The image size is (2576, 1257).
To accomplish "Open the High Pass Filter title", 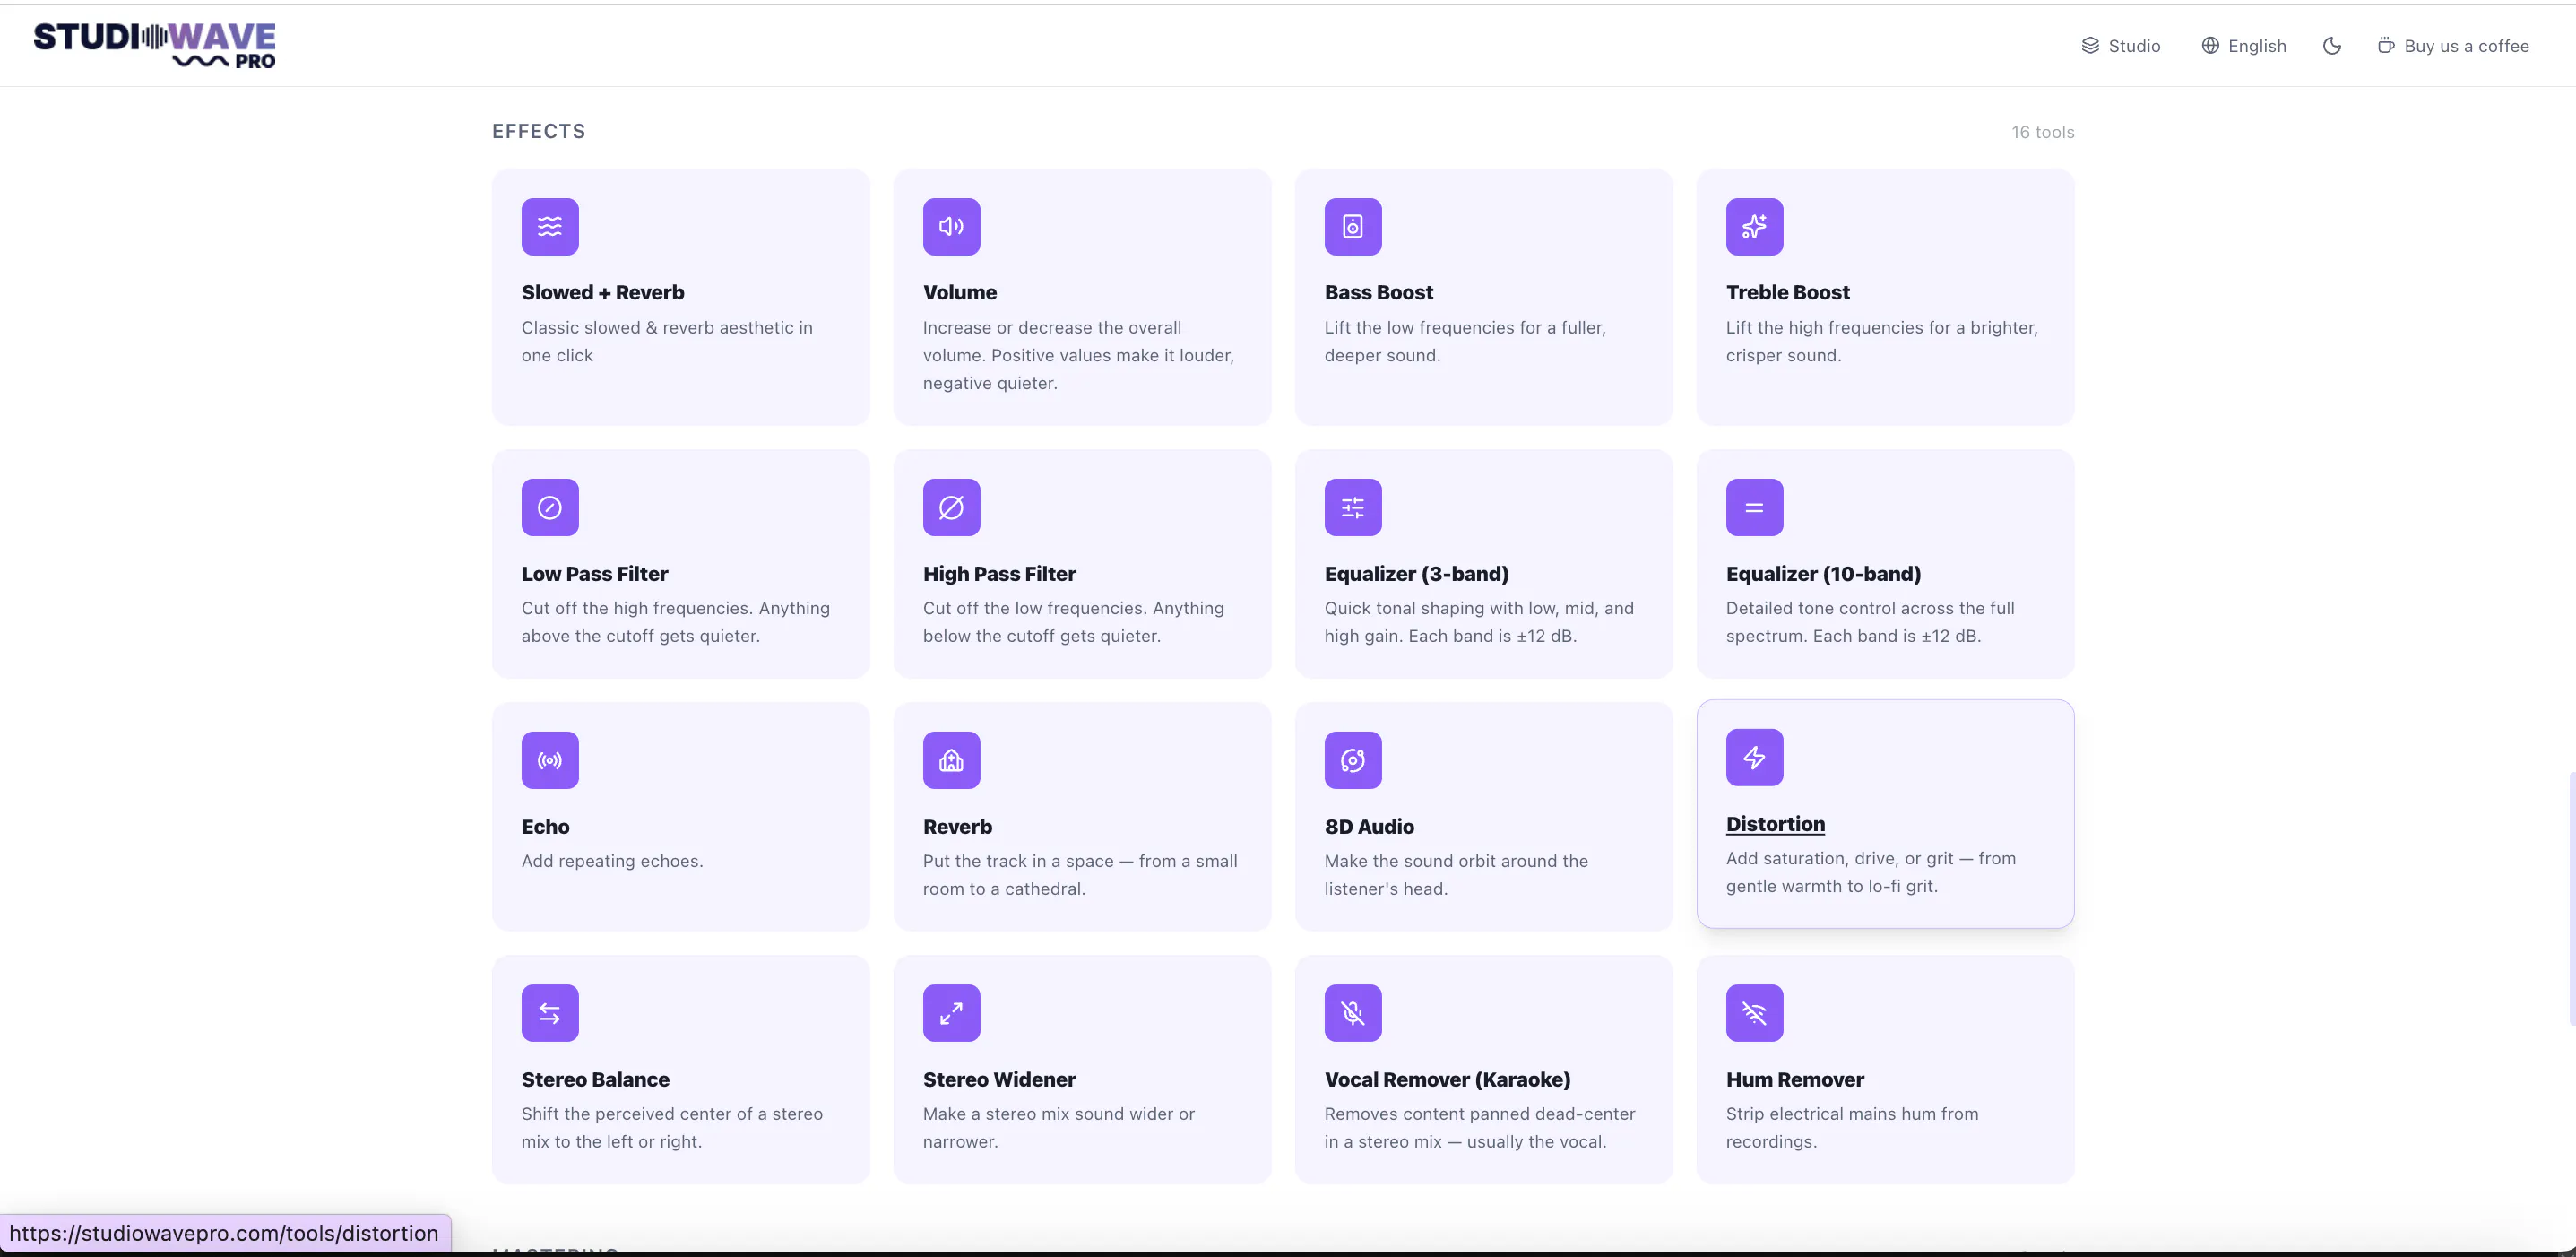I will click(1000, 574).
